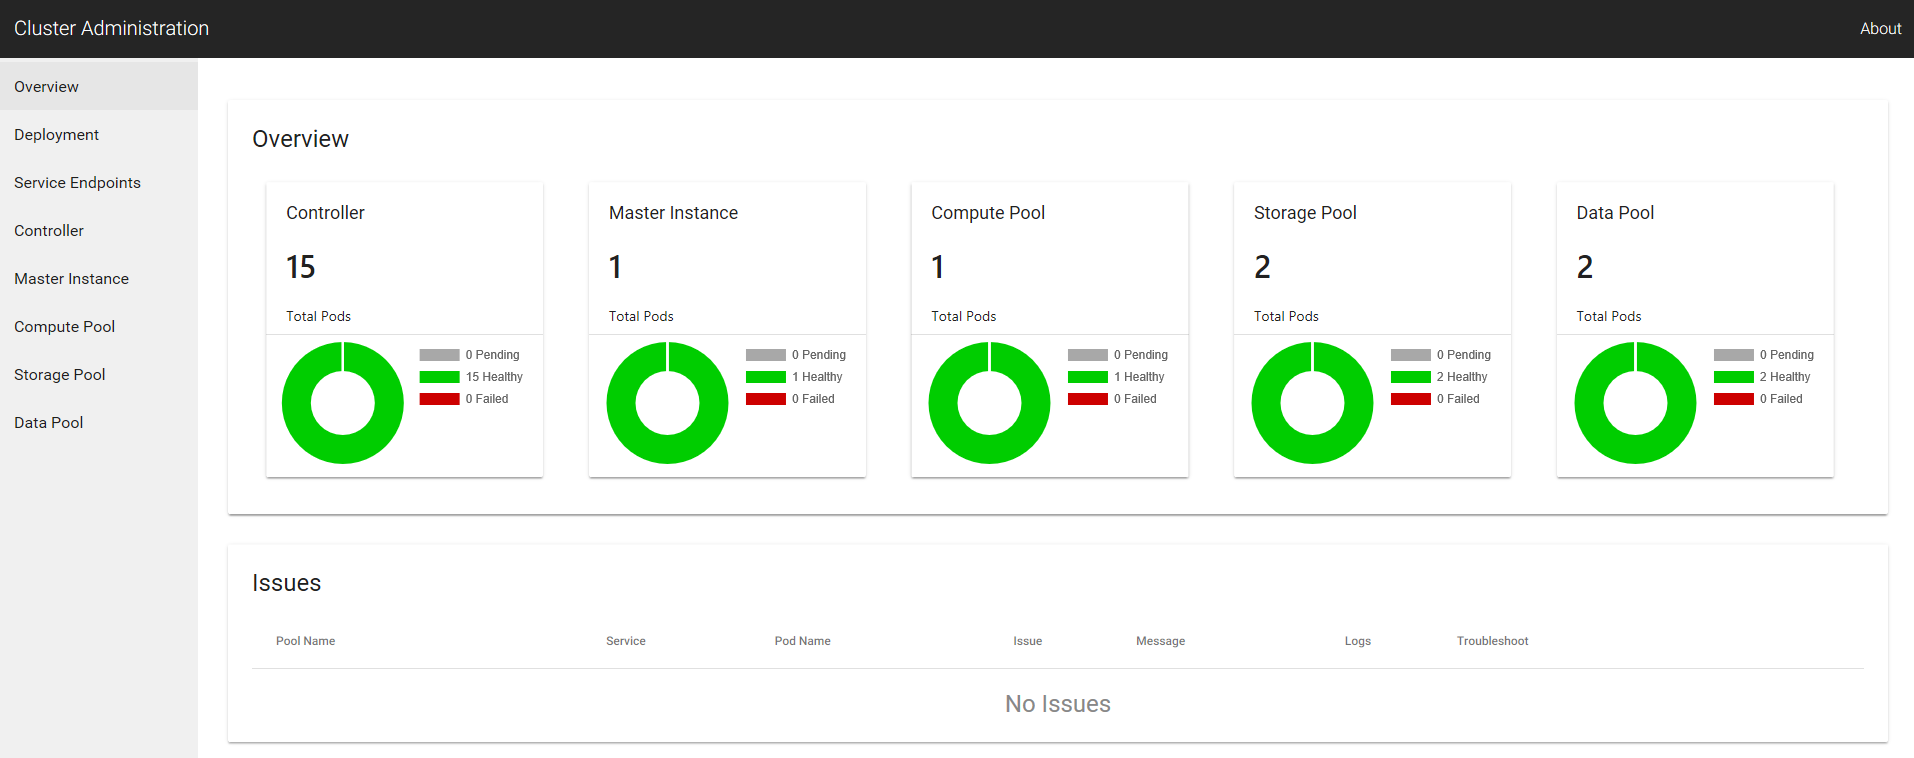Click the red Failed swatch in Data Pool card

click(1733, 399)
